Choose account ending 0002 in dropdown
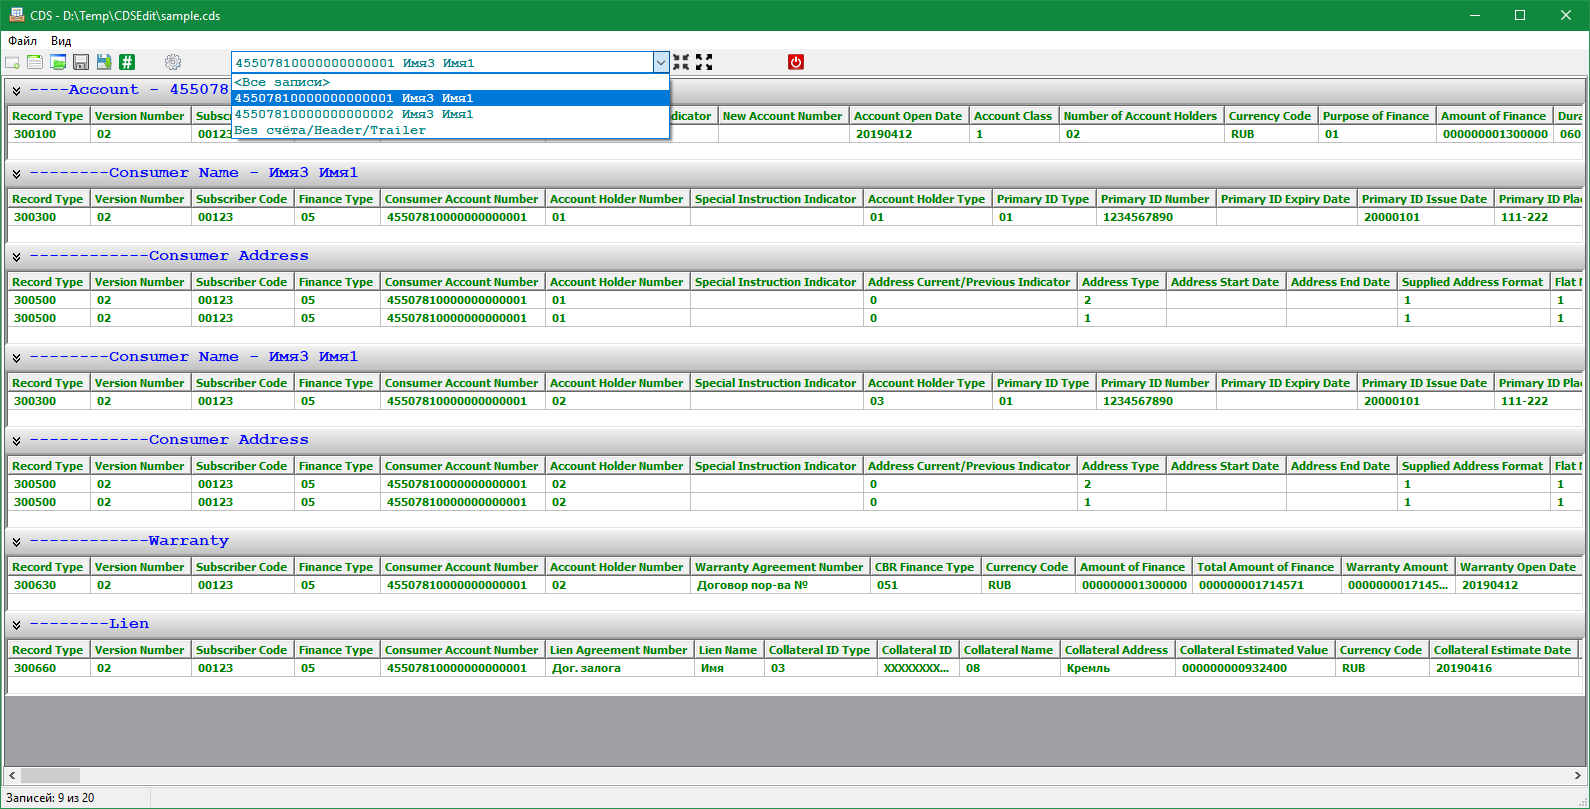 click(354, 114)
